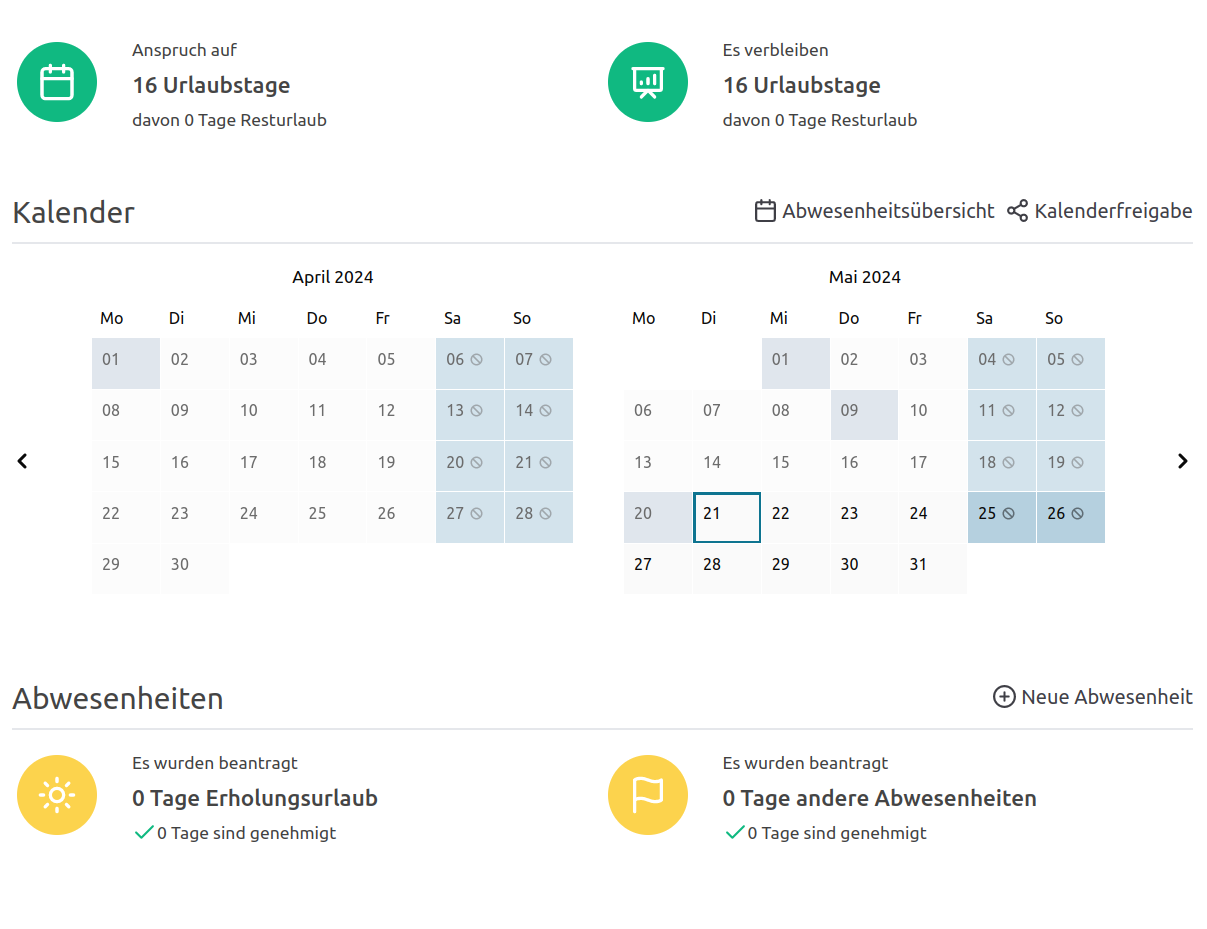This screenshot has width=1207, height=929.
Task: Select 27 May in the calendar
Action: click(x=658, y=568)
